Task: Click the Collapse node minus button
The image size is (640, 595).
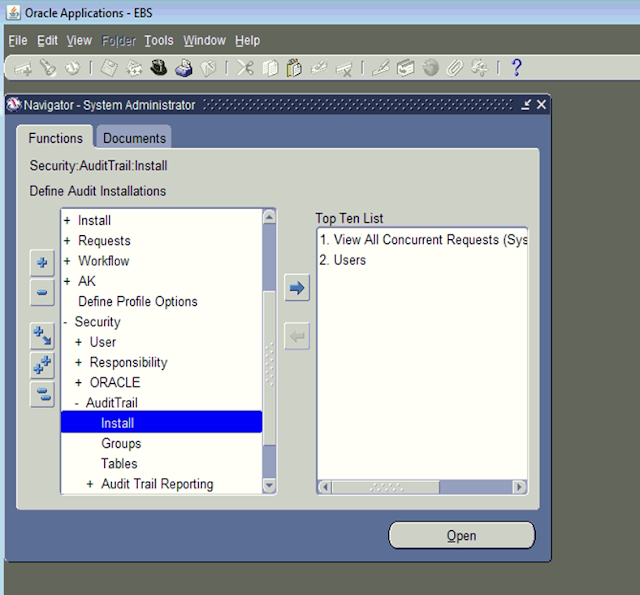Action: [42, 294]
